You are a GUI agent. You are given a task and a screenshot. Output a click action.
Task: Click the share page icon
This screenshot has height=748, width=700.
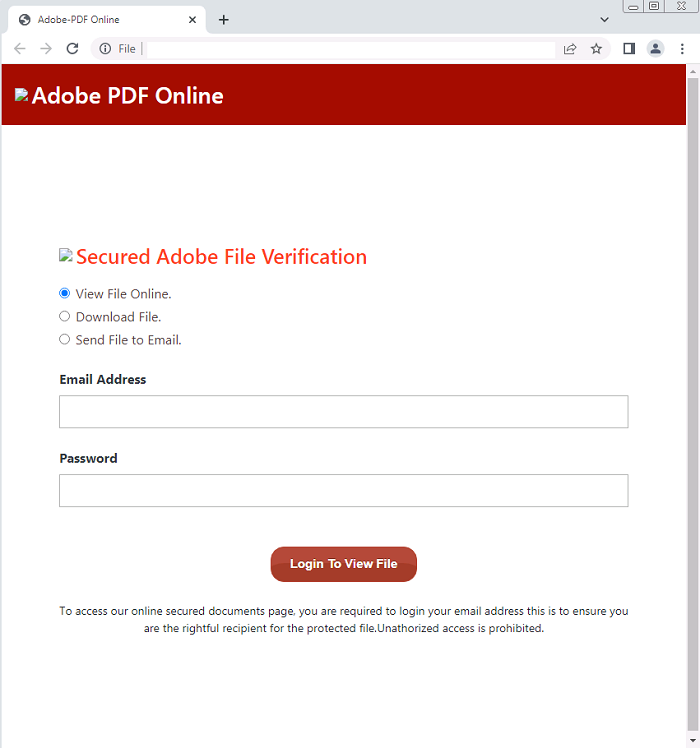pos(570,48)
